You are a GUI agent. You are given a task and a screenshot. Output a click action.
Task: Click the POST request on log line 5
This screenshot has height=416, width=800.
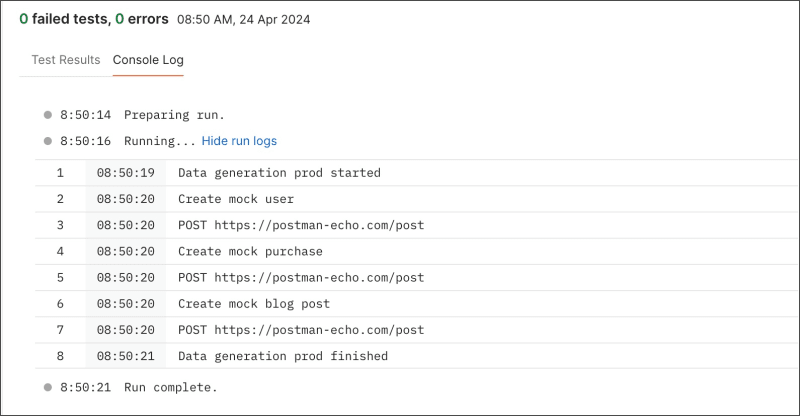(x=301, y=277)
